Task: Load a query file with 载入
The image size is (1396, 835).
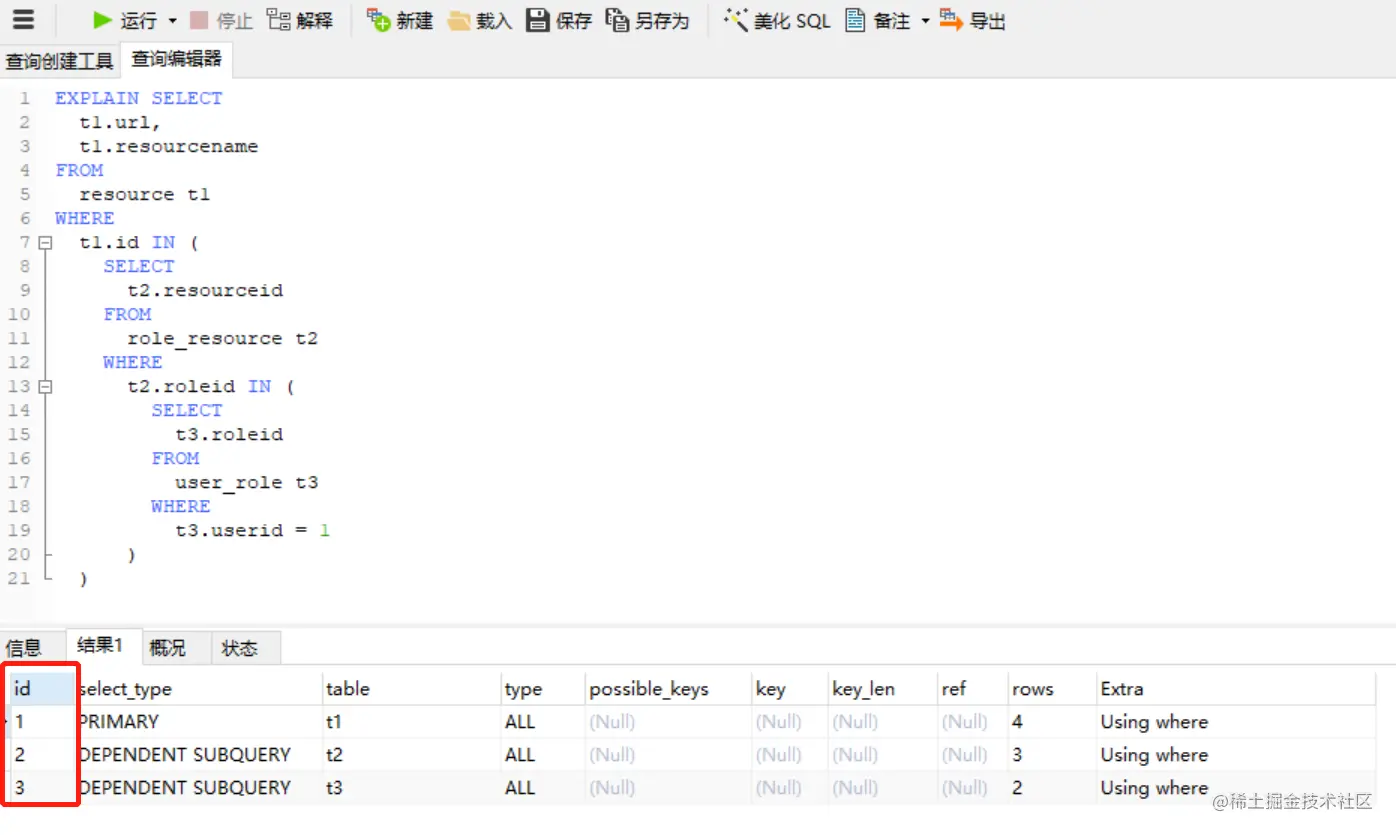Action: pos(480,20)
